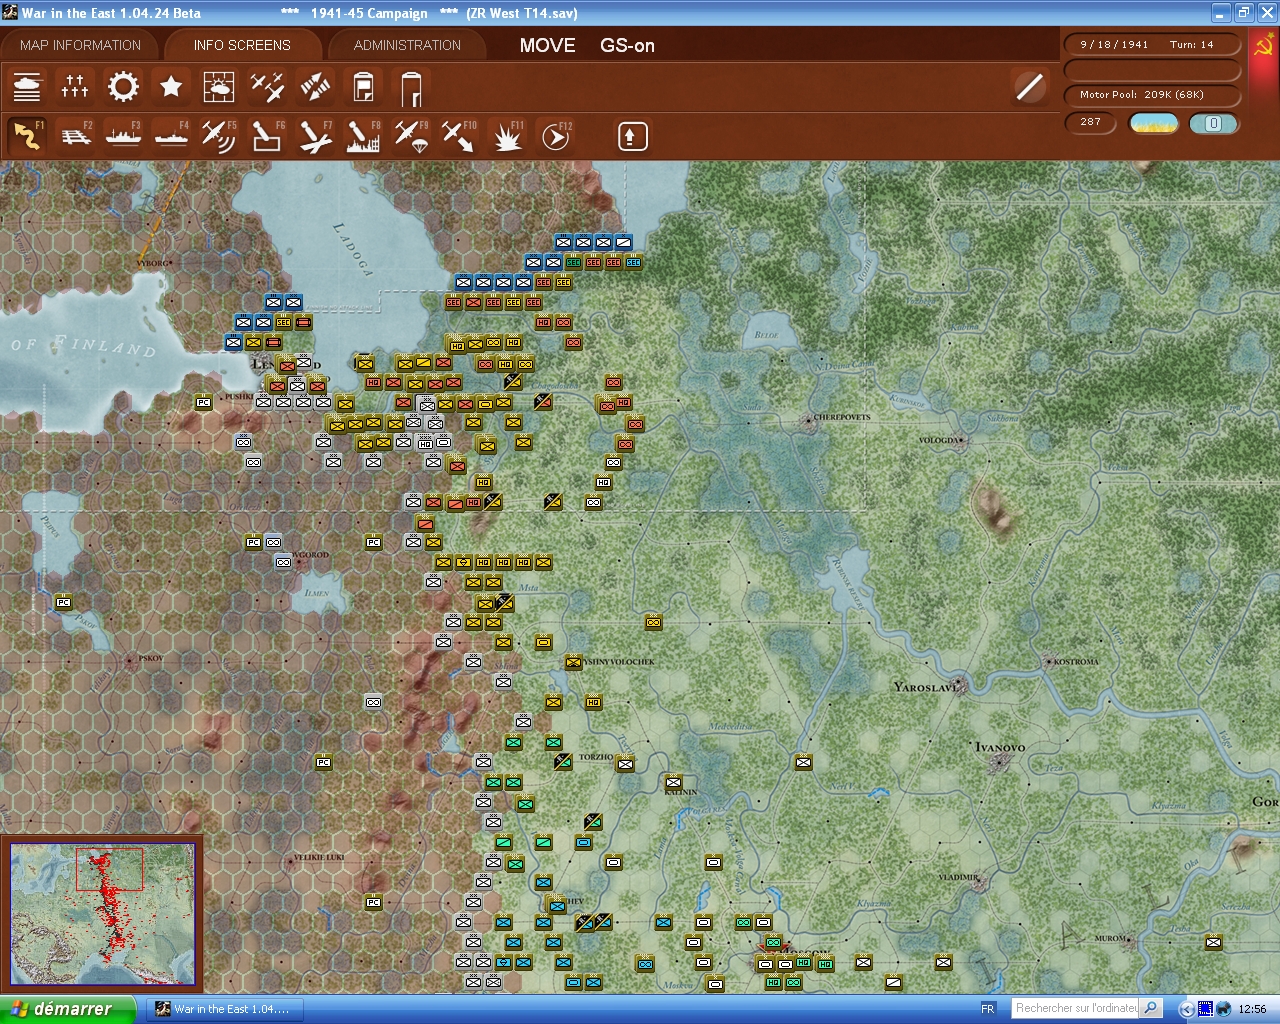Click the date and Turn 14 display
This screenshot has height=1024, width=1280.
(1152, 44)
